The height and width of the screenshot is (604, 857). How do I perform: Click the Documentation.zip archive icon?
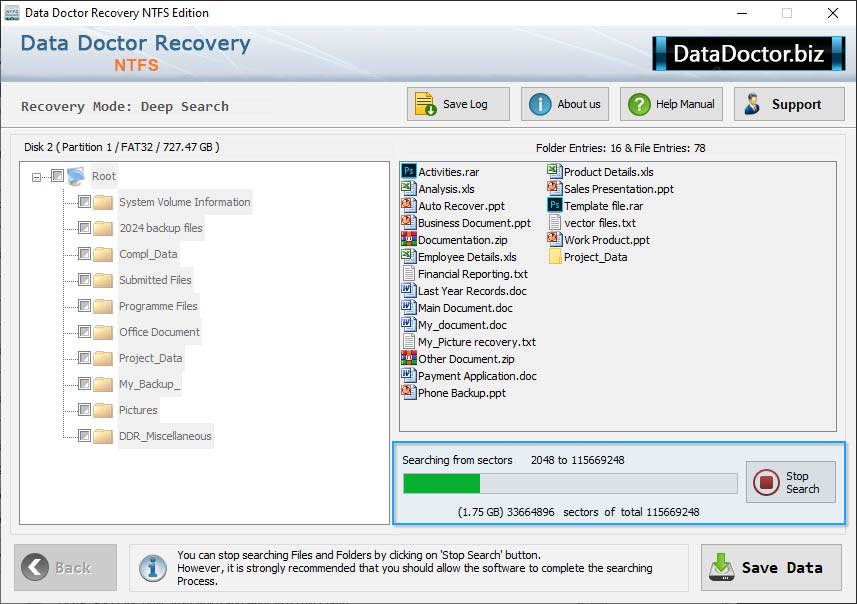click(x=408, y=239)
